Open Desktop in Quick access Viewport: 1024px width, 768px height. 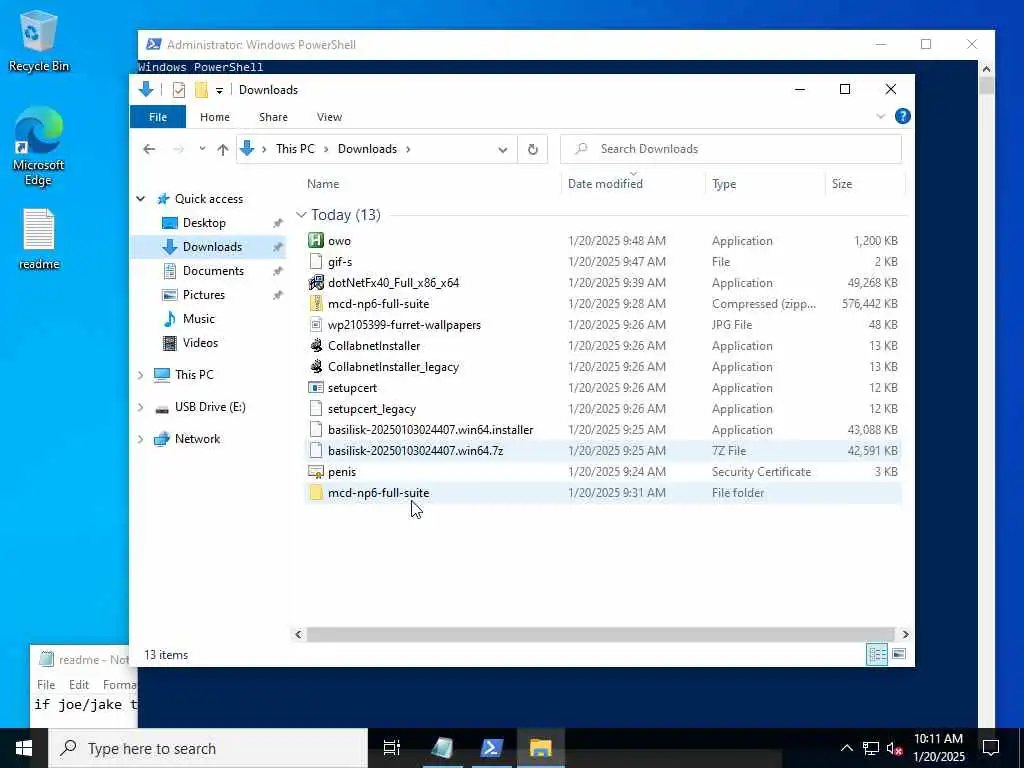[x=204, y=223]
